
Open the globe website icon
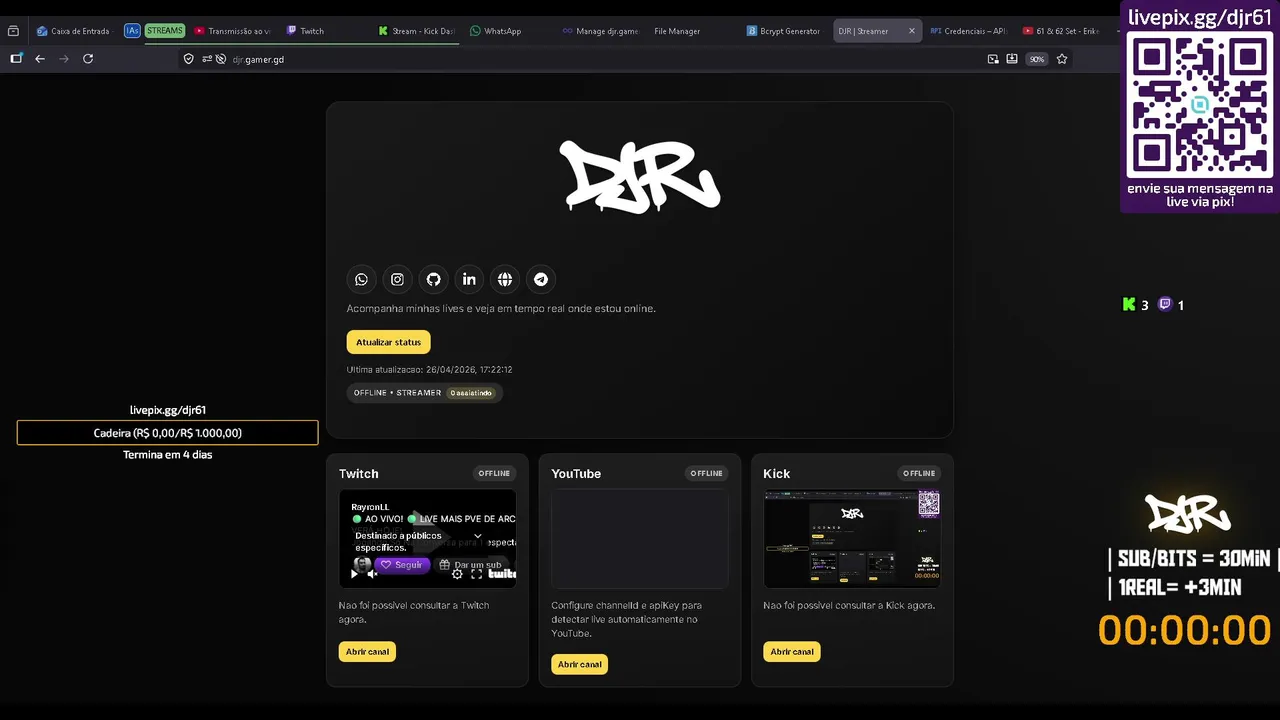(x=505, y=280)
